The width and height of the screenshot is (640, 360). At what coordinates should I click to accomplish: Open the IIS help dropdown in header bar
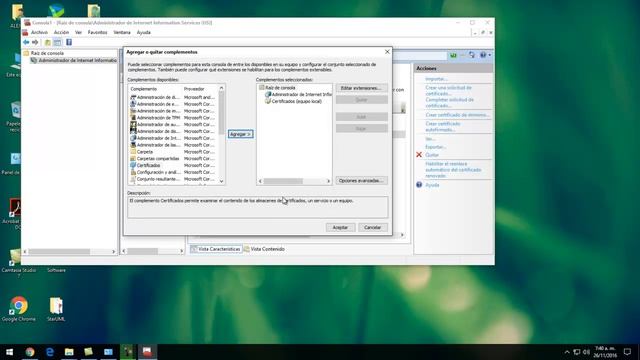[485, 55]
